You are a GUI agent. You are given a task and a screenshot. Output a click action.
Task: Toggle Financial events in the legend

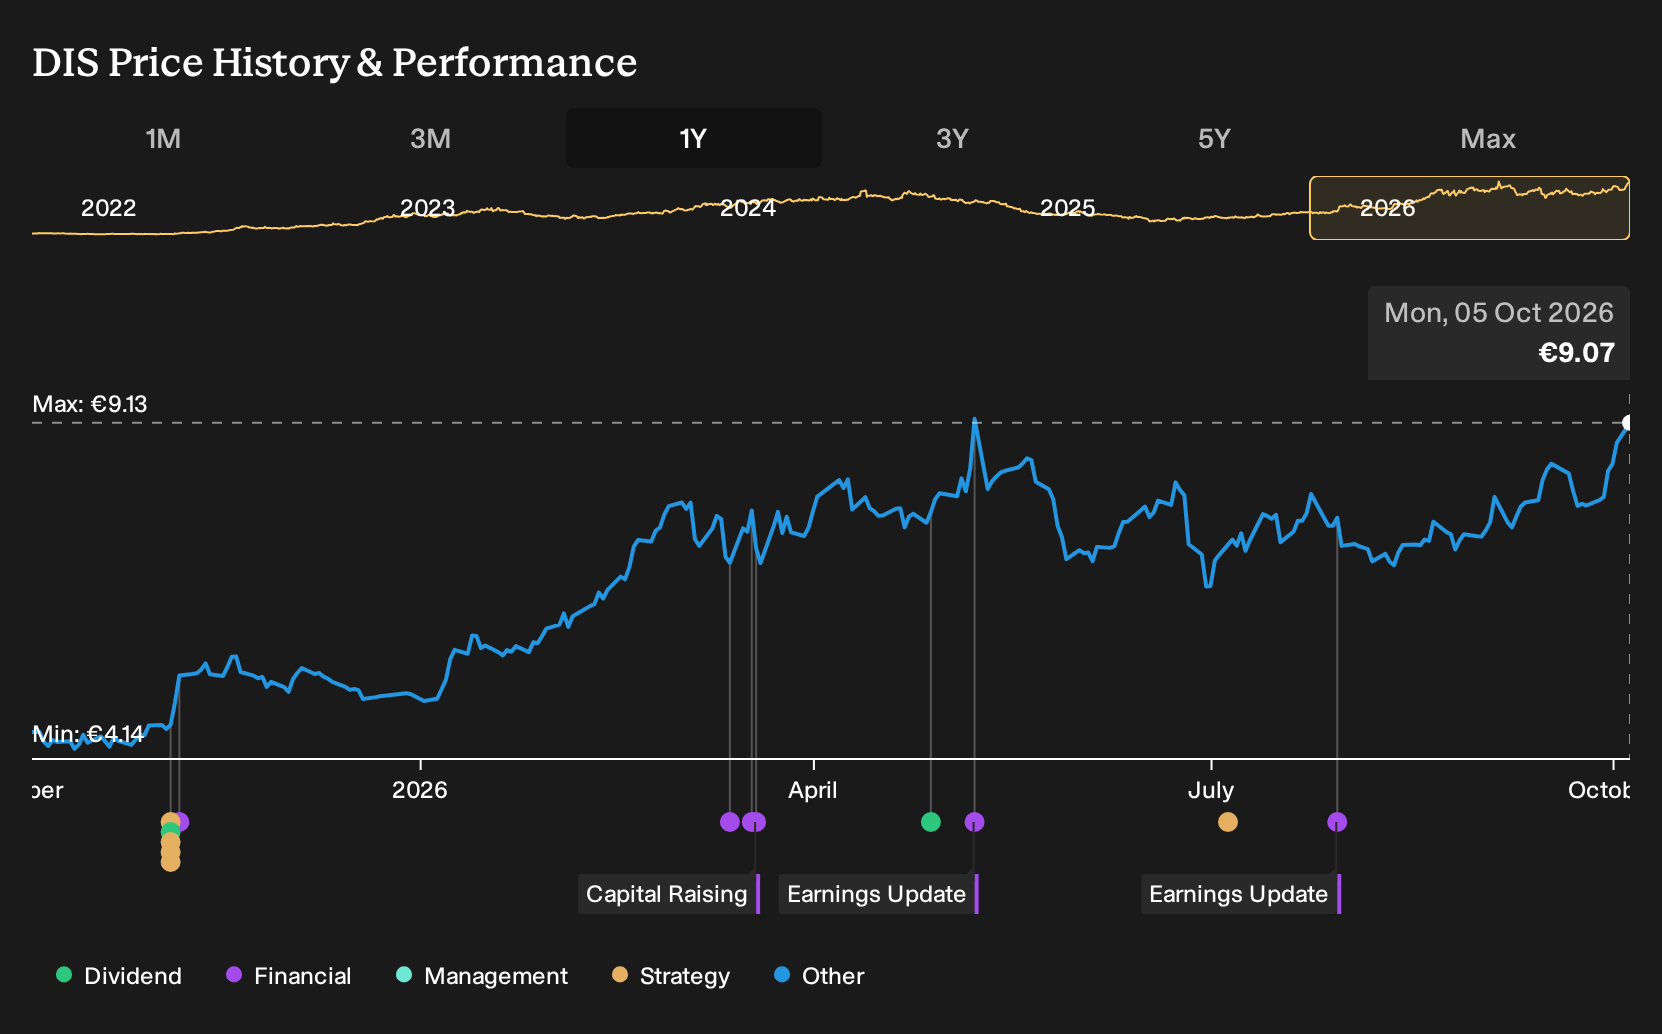pyautogui.click(x=289, y=976)
